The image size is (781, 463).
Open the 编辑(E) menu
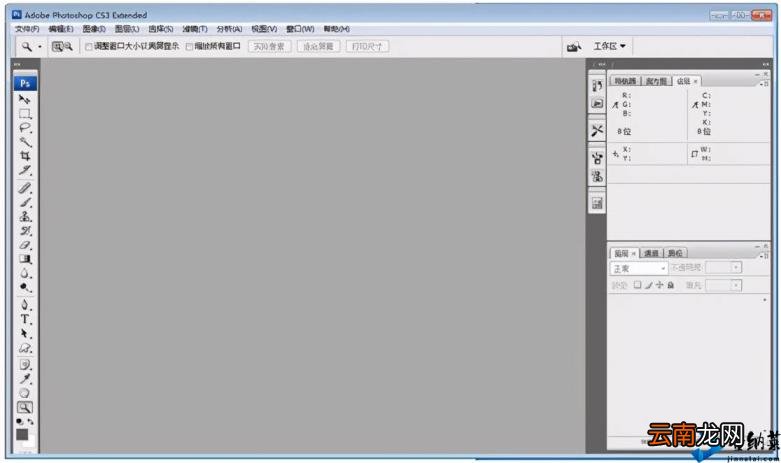[x=61, y=29]
